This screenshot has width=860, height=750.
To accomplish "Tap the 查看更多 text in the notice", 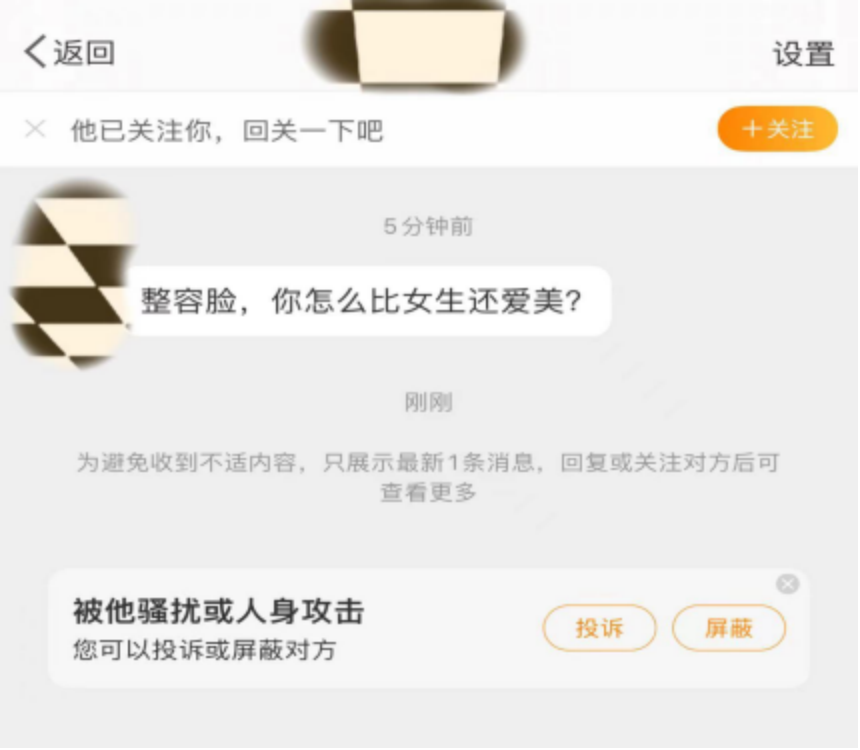I will pyautogui.click(x=428, y=492).
